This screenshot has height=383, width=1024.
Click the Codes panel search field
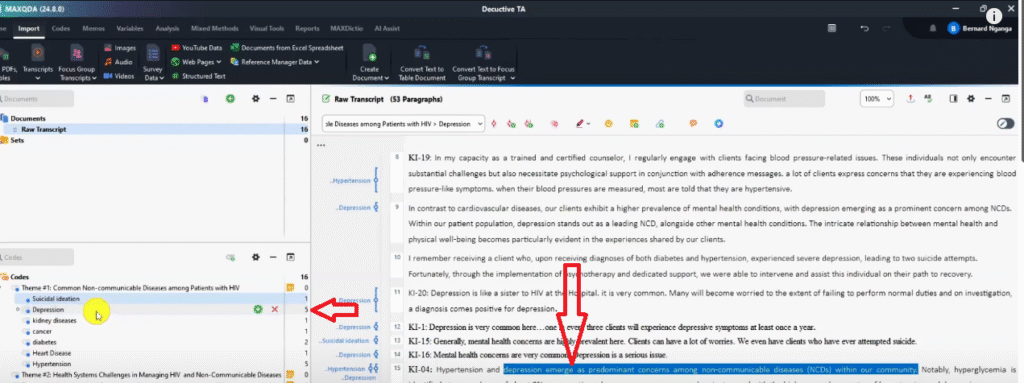point(37,258)
